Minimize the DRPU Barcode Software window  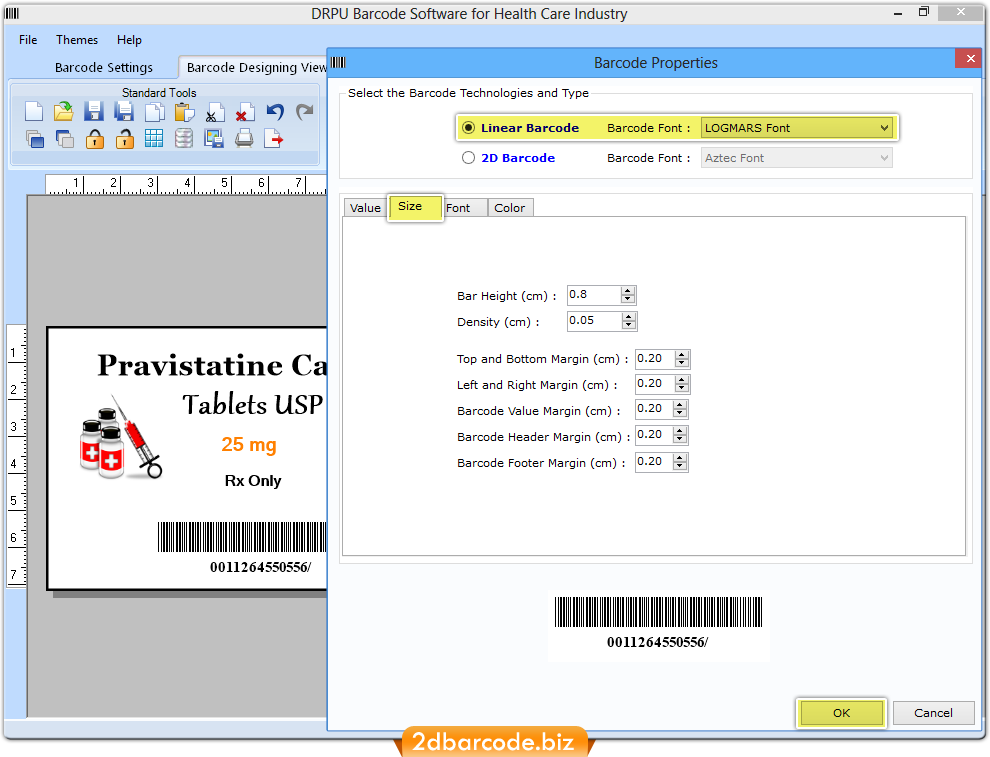coord(898,13)
